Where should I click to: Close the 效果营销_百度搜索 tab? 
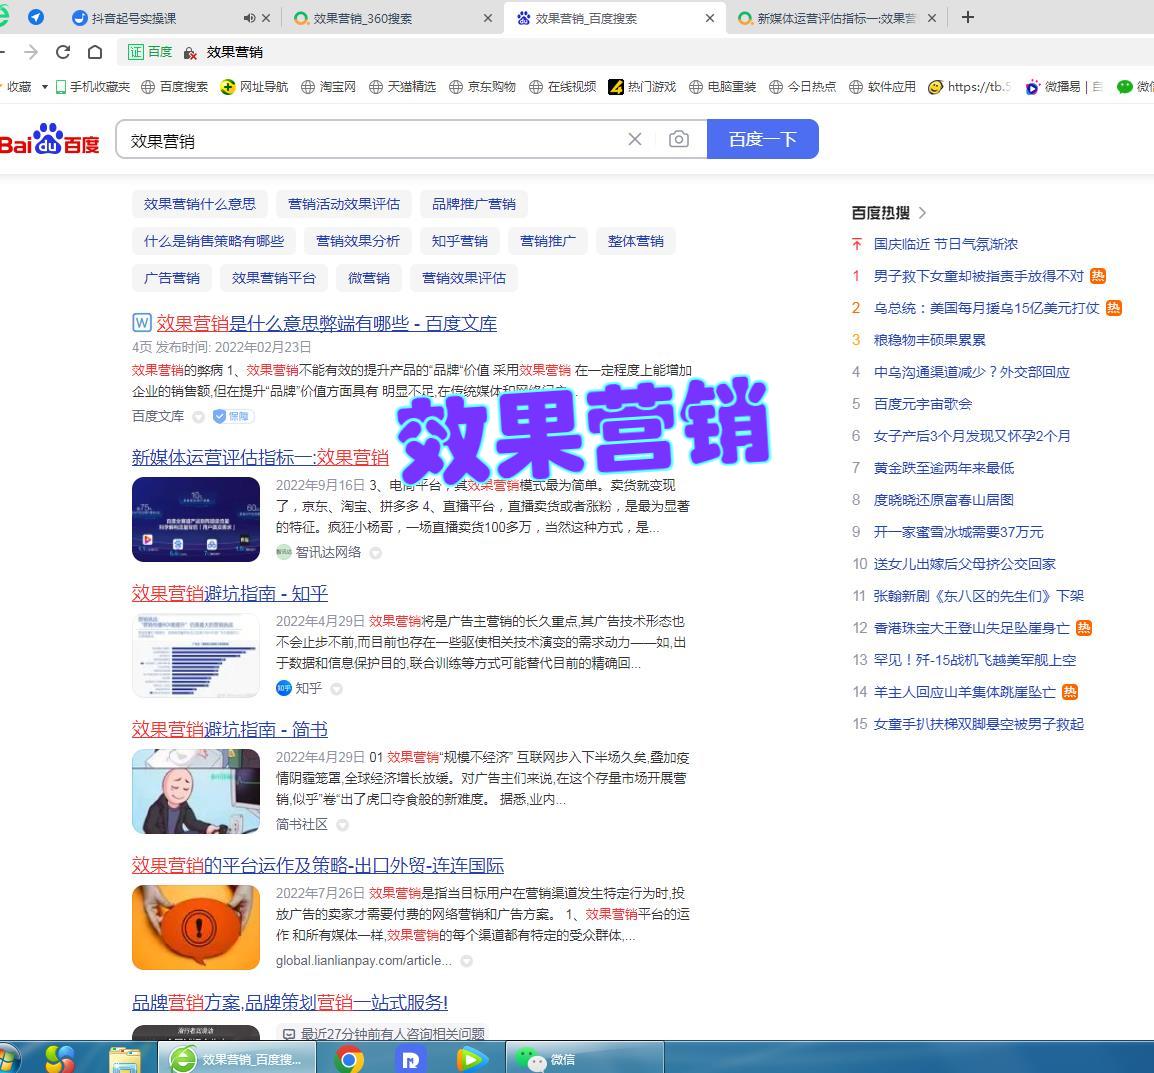[x=709, y=18]
